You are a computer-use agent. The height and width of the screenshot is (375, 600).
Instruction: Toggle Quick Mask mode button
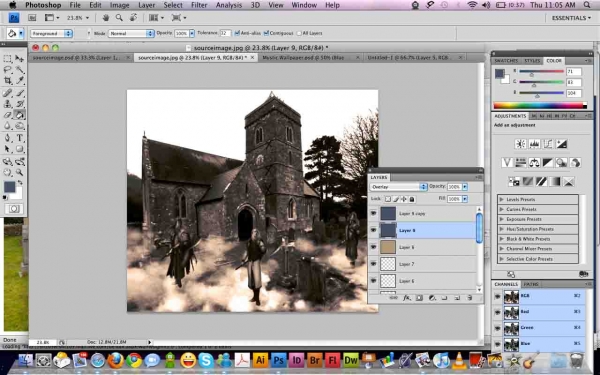[x=14, y=209]
